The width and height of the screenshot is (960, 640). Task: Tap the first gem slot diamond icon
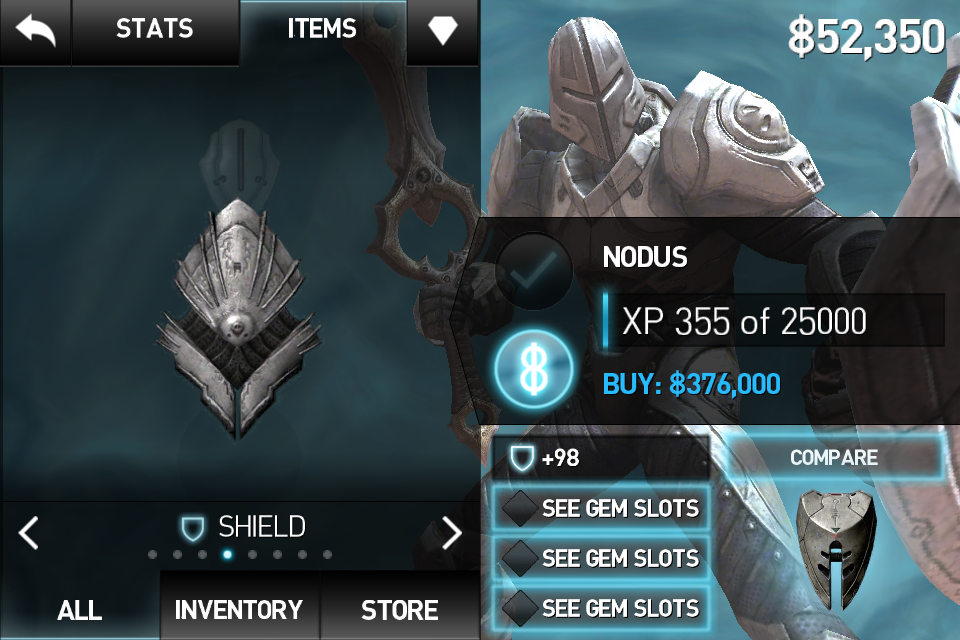(520, 508)
